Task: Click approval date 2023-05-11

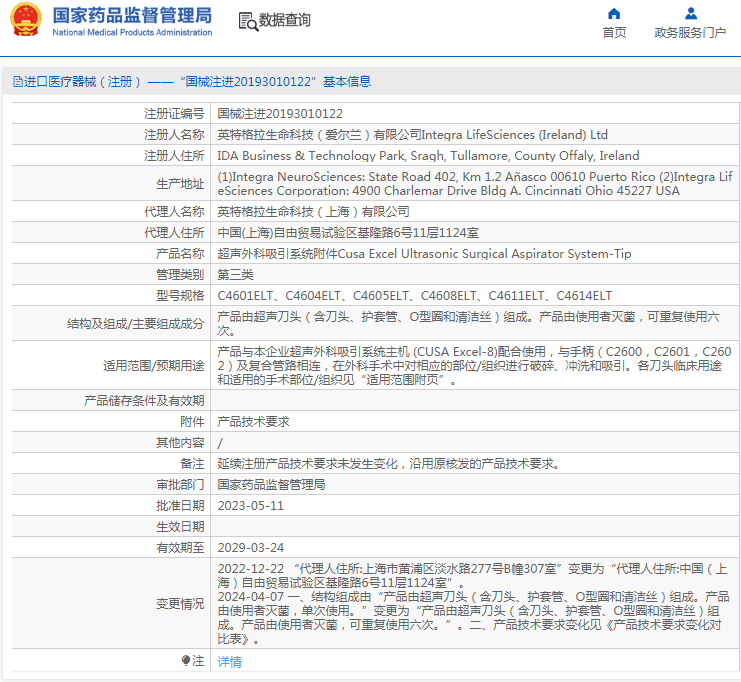Action: click(250, 506)
